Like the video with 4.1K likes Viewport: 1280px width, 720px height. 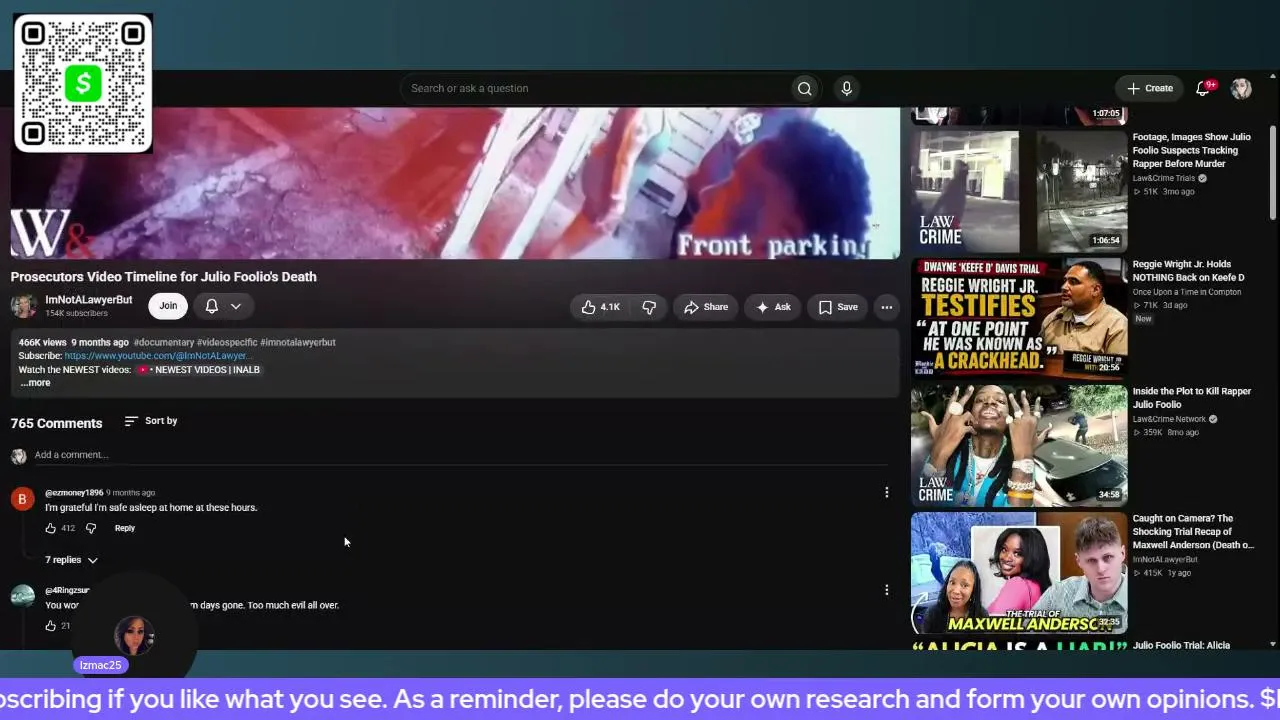pos(601,307)
